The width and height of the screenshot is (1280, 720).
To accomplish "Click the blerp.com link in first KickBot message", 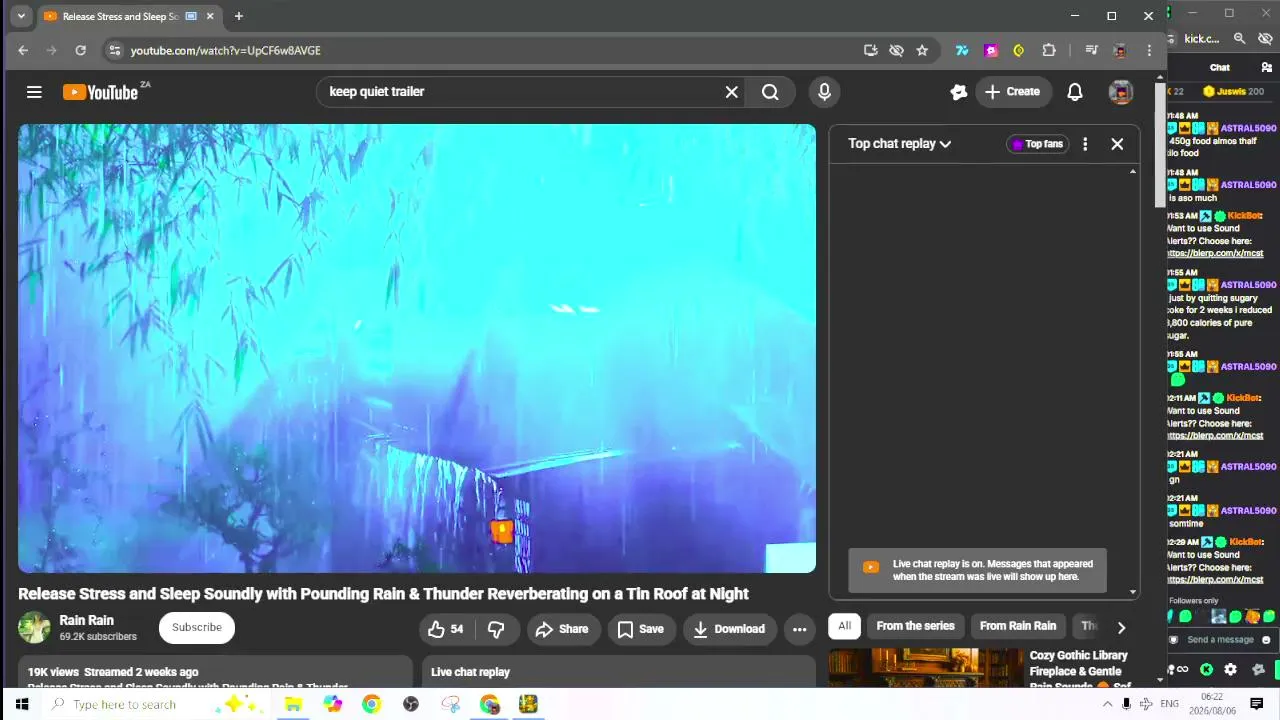I will pos(1216,254).
